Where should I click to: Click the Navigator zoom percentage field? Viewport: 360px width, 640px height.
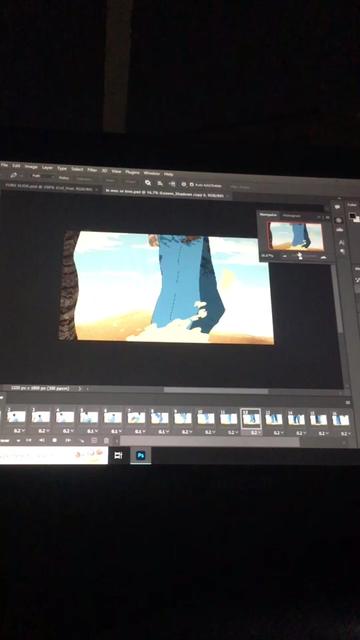point(267,256)
